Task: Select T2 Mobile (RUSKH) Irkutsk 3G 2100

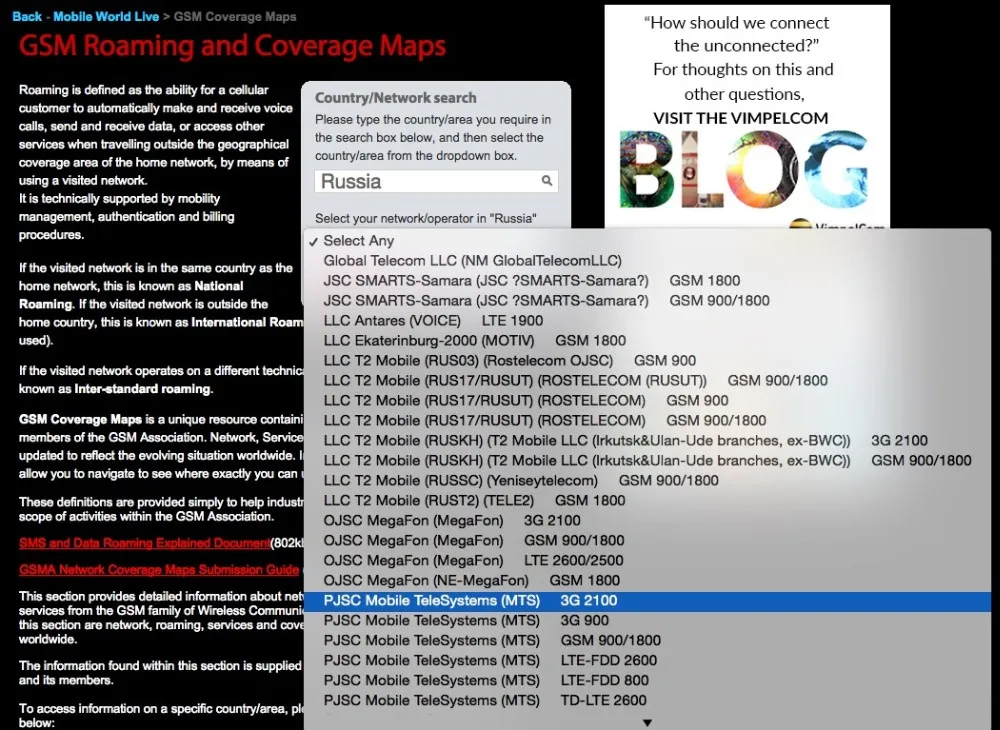Action: point(647,441)
